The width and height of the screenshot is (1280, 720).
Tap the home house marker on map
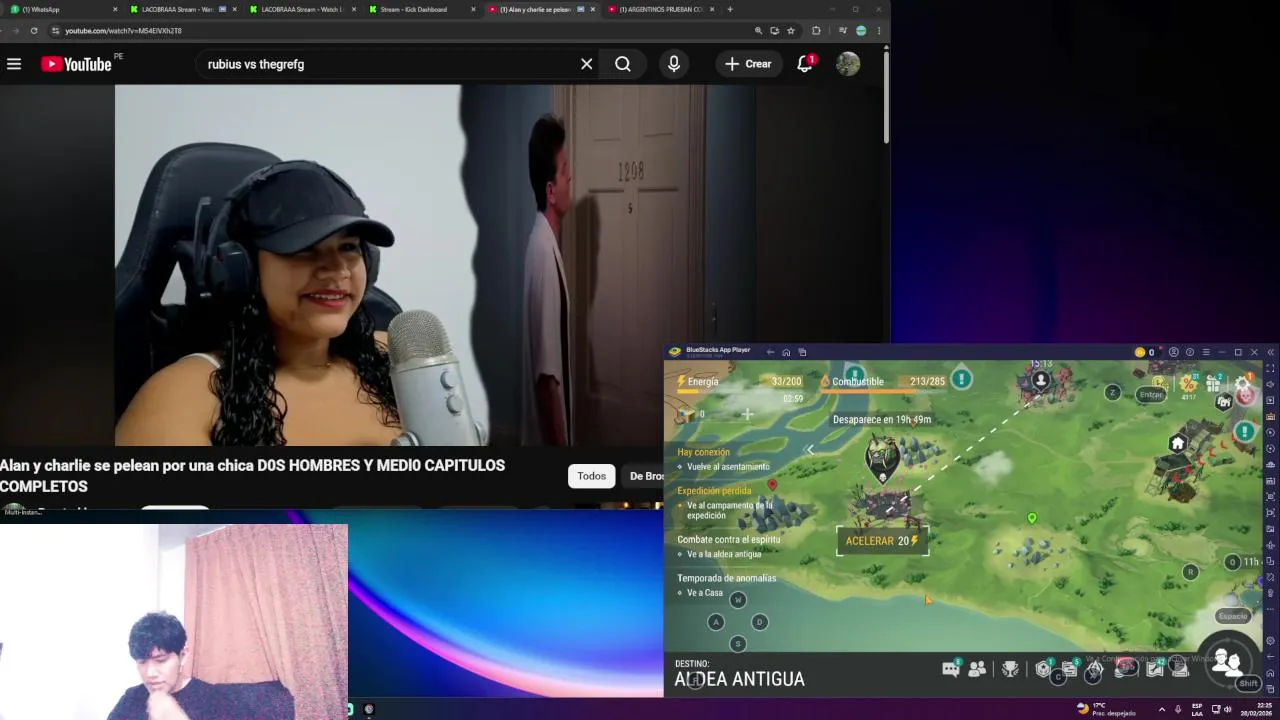pyautogui.click(x=1178, y=444)
